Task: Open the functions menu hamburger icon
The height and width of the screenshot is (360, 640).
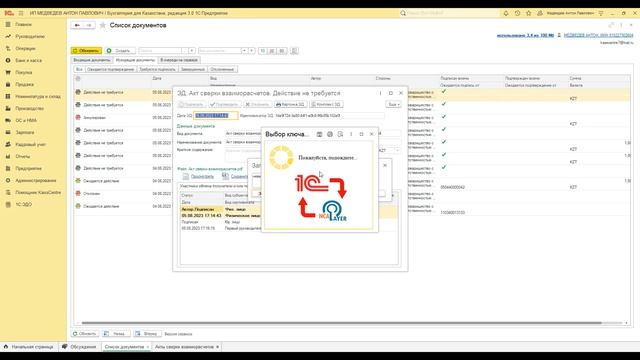Action: pos(21,13)
